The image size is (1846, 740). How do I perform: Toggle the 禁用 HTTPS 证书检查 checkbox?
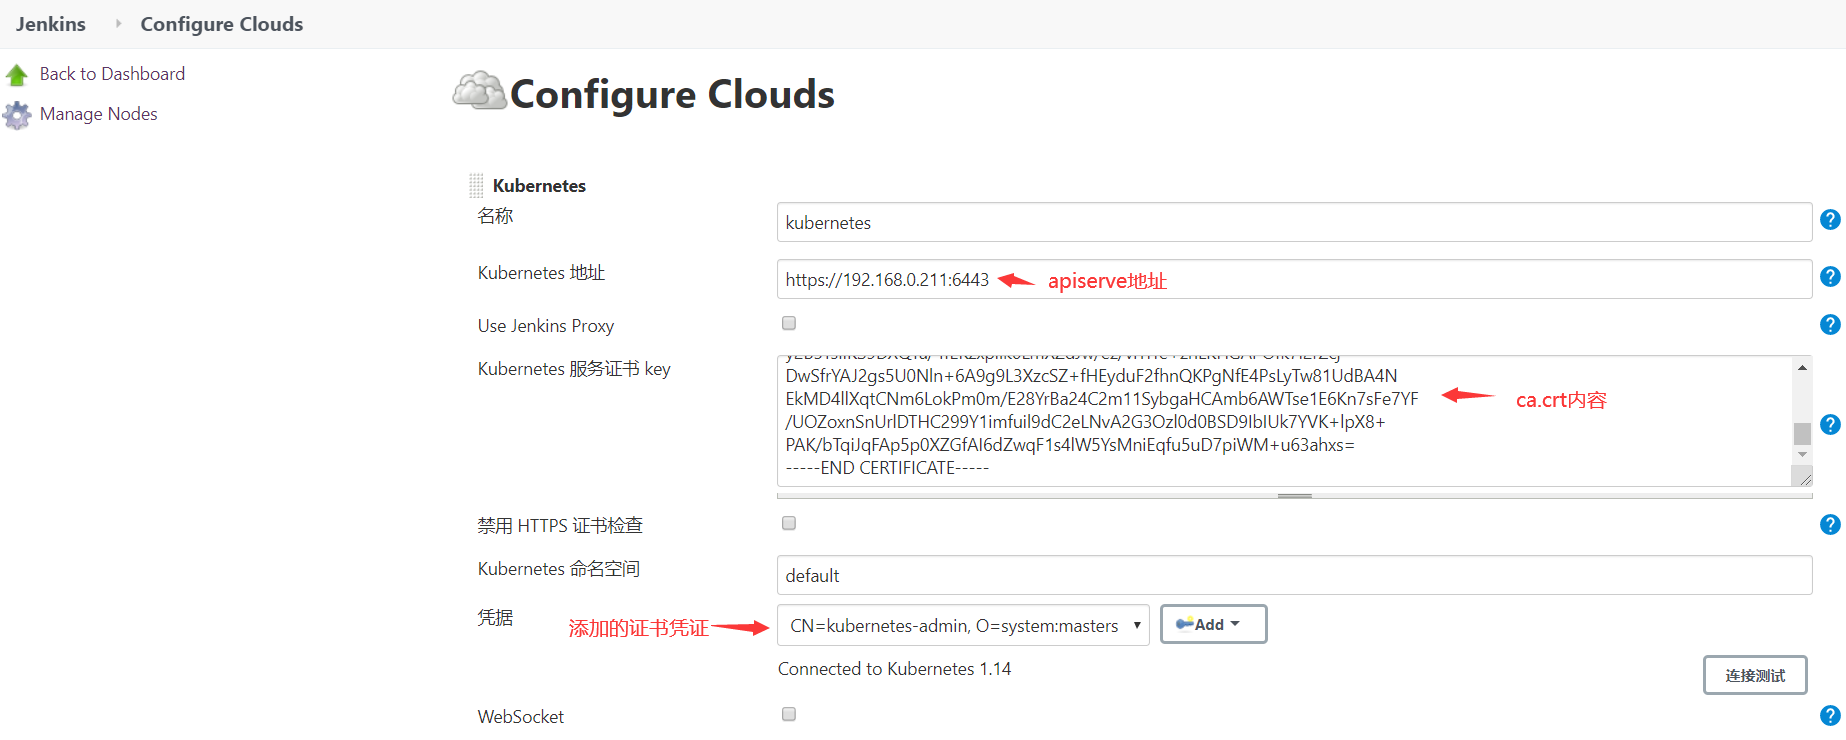coord(789,523)
